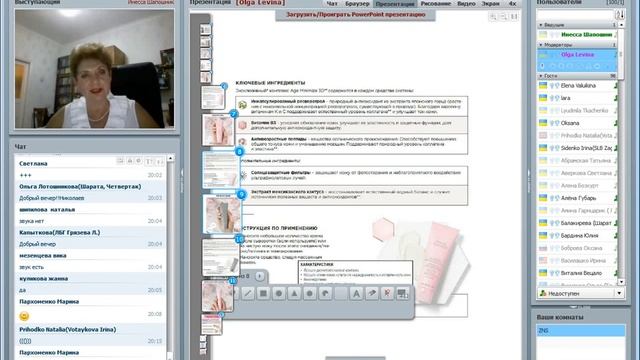Open slide thumbnail number 7

[x=218, y=130]
